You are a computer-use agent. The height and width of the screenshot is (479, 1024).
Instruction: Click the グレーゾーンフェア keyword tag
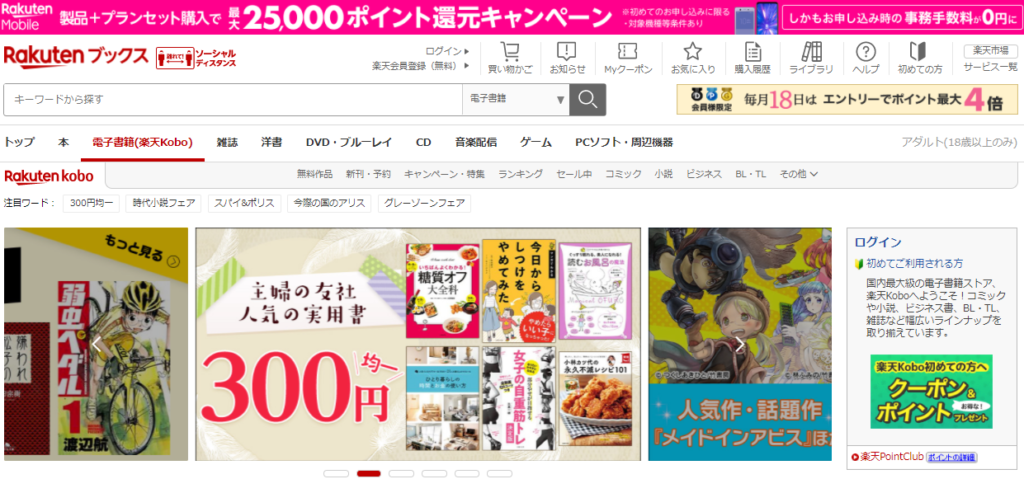click(424, 203)
